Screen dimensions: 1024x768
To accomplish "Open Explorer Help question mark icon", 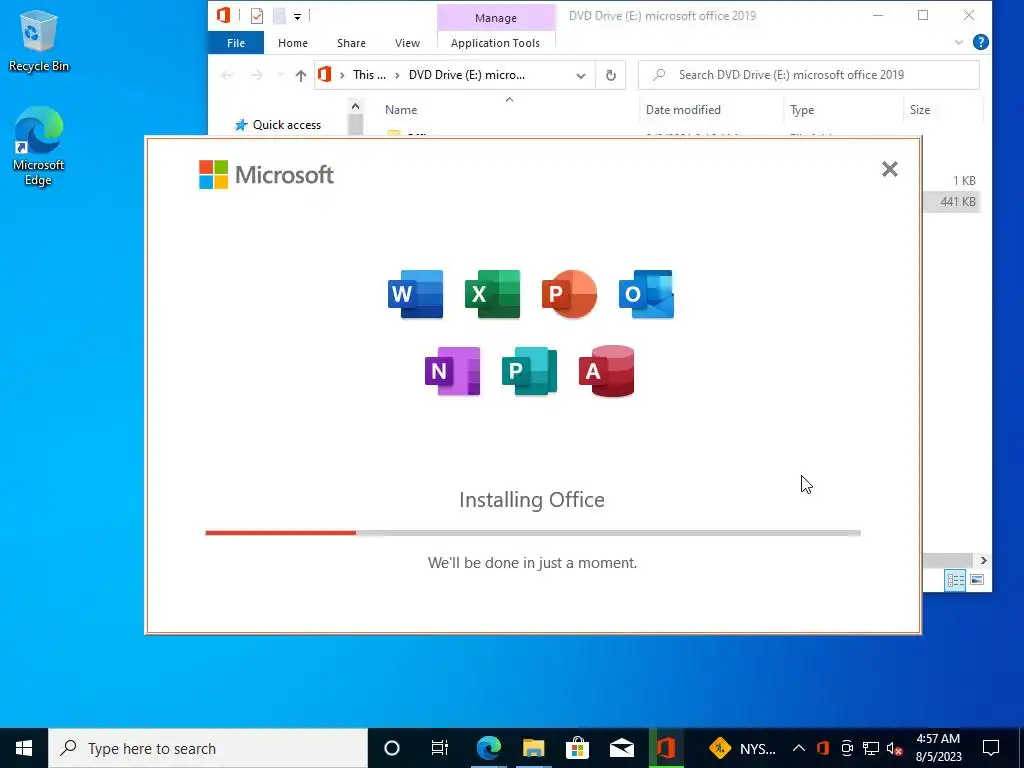I will pos(980,42).
